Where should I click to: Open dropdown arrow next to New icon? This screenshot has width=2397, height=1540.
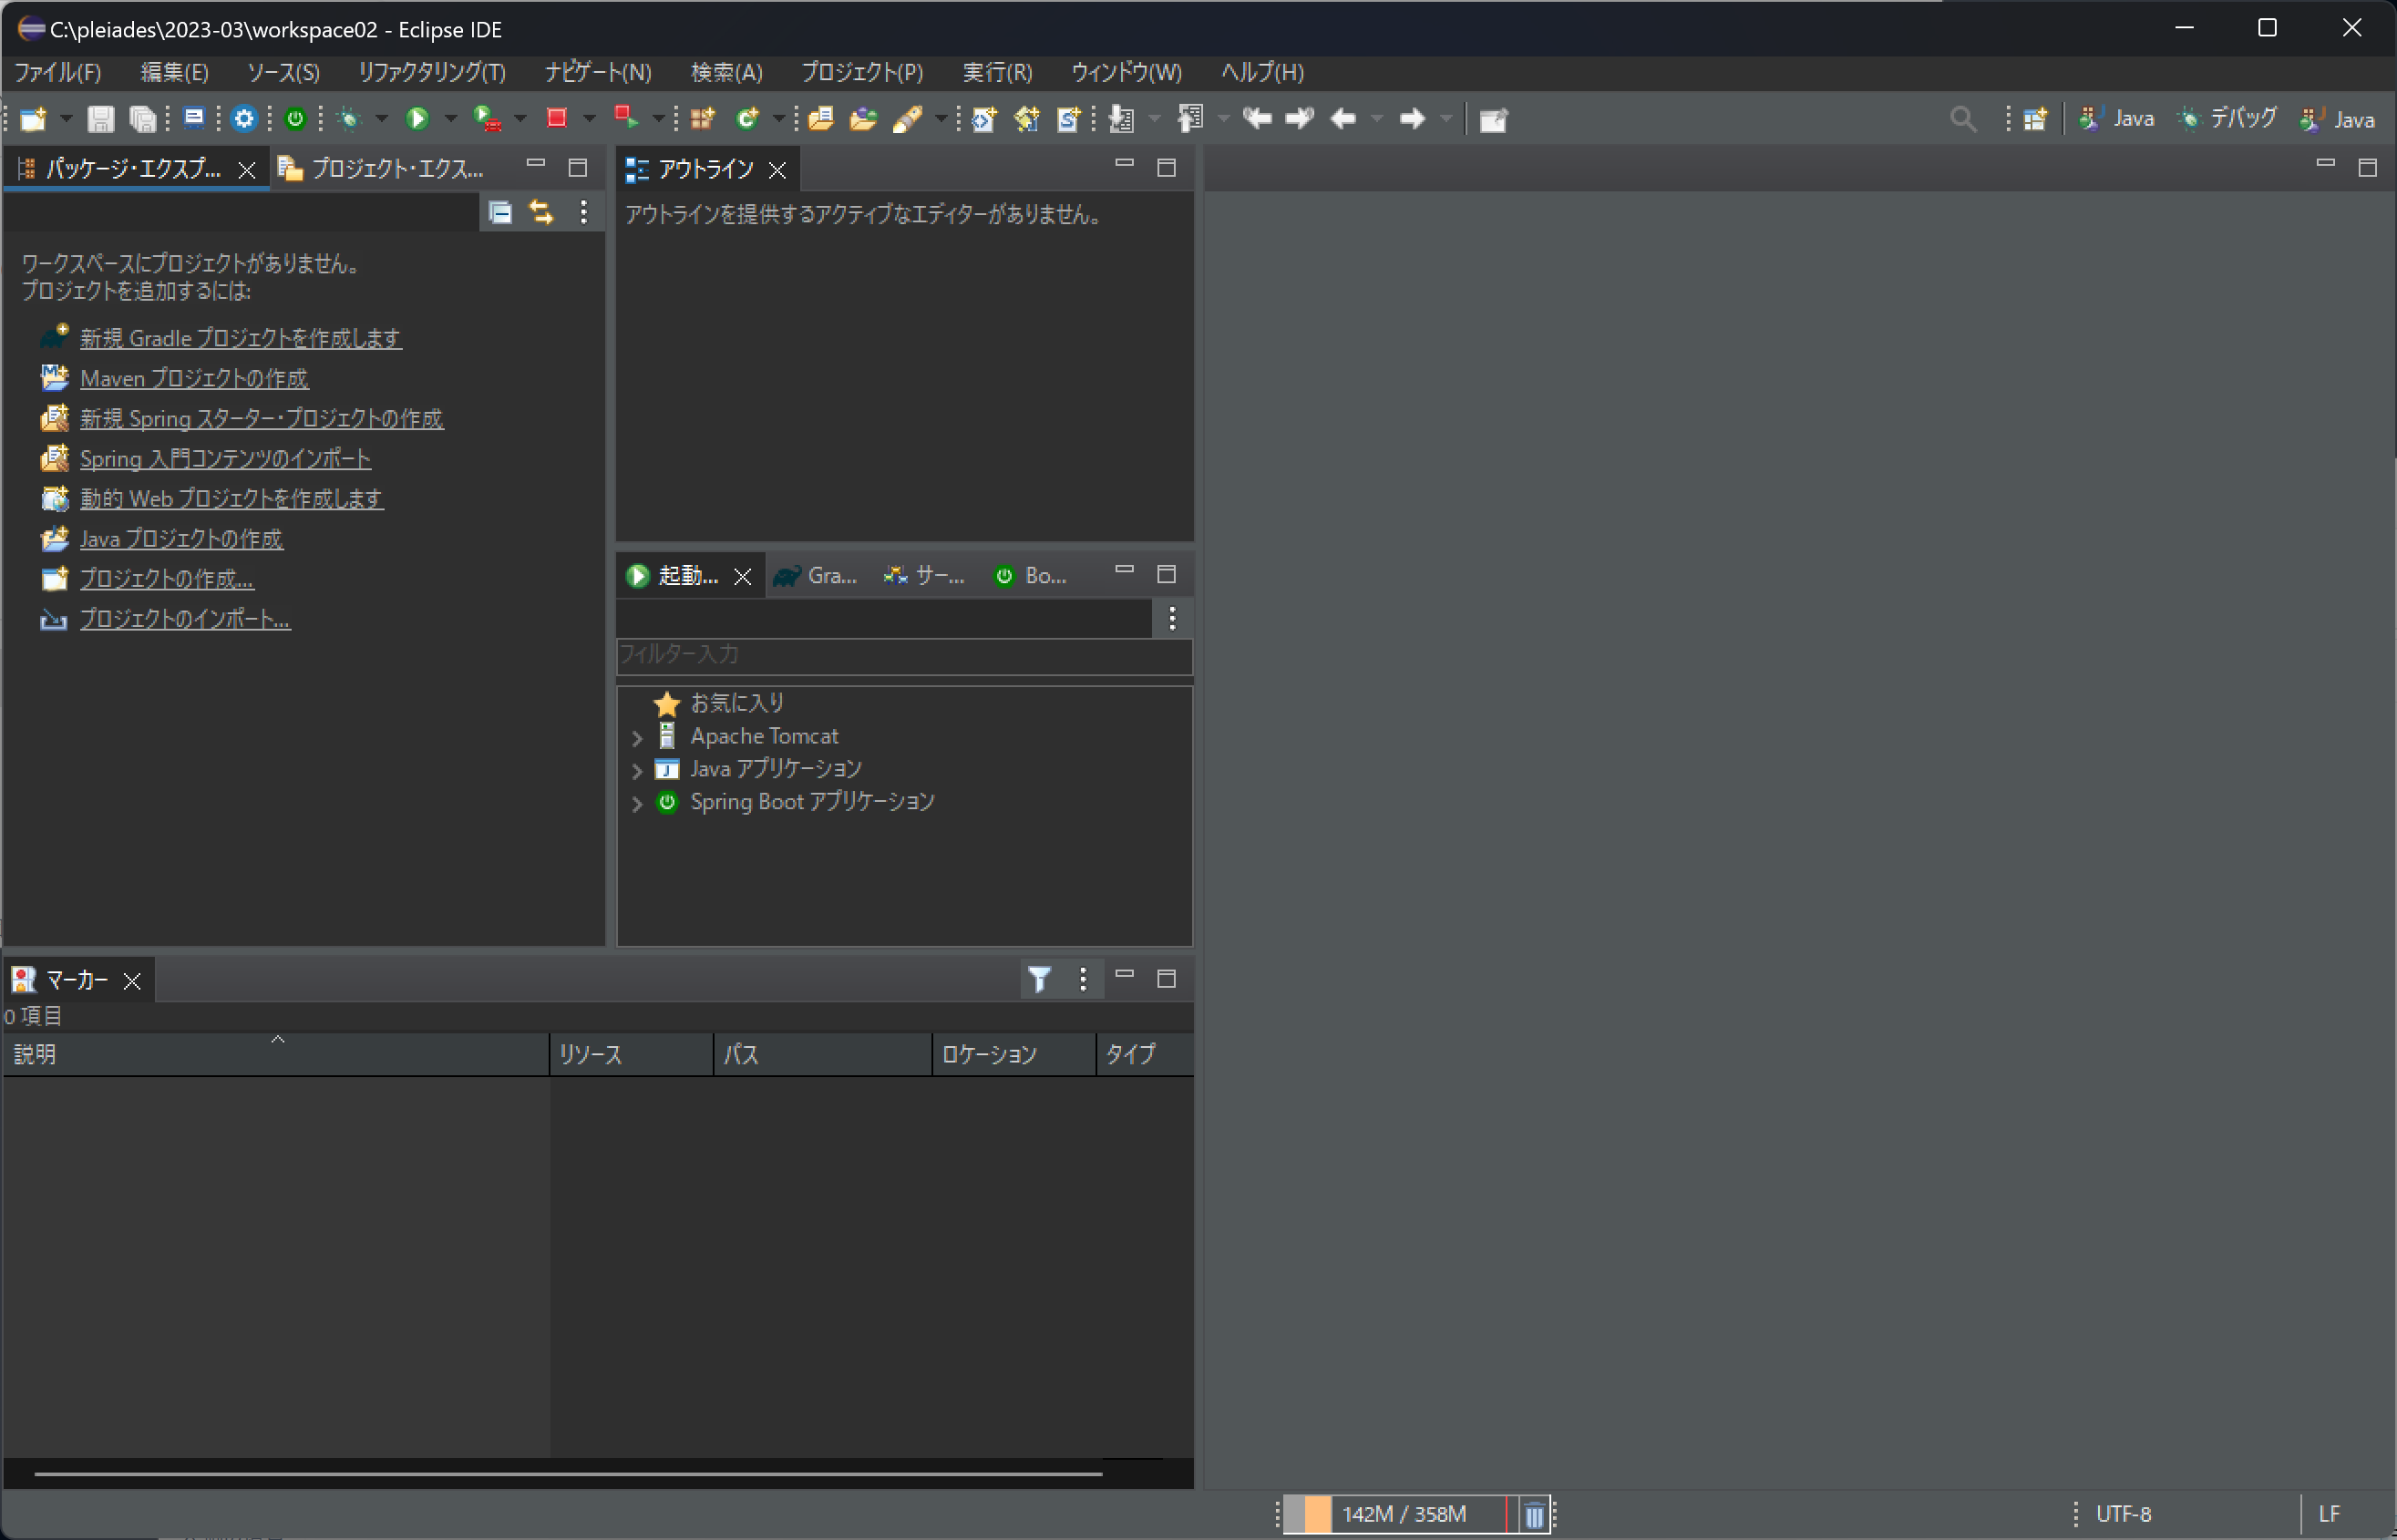pyautogui.click(x=66, y=119)
